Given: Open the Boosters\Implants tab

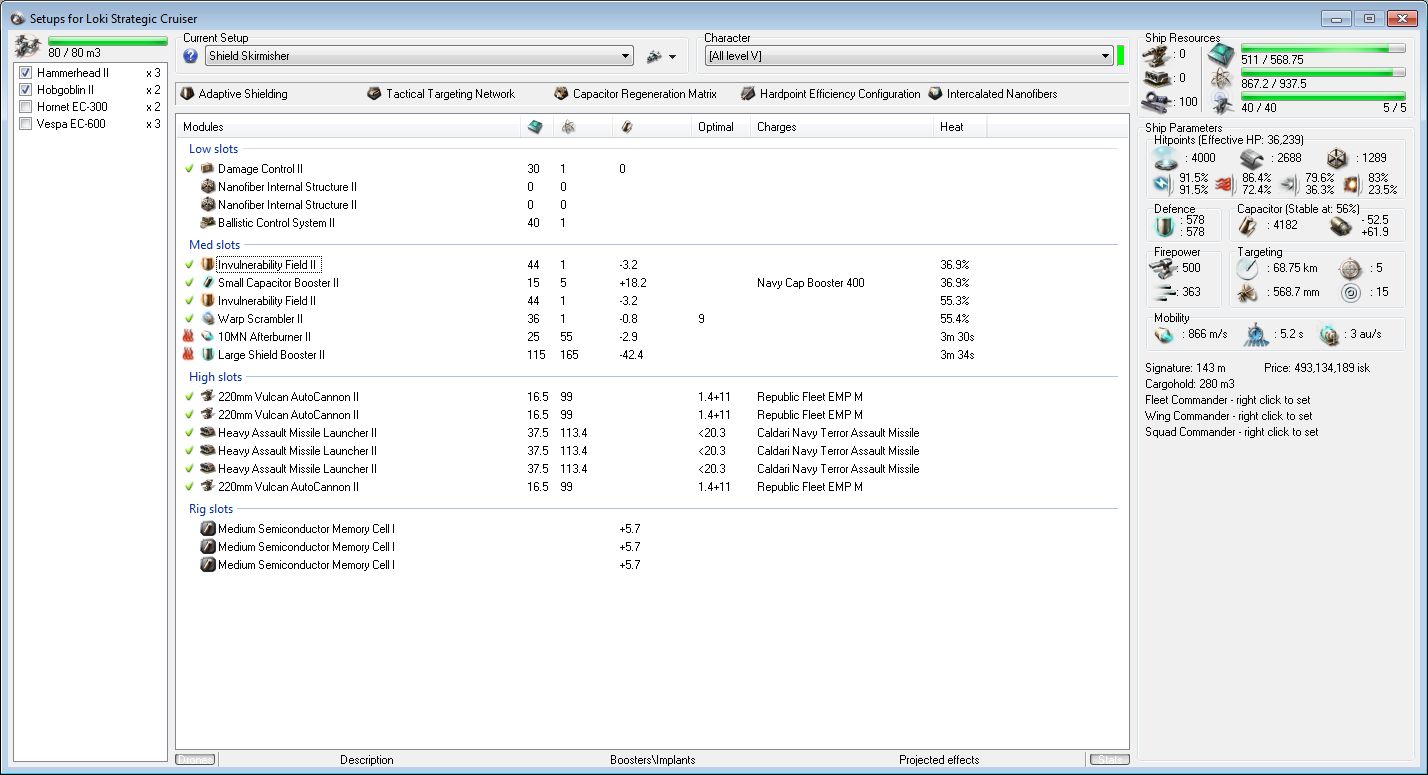Looking at the screenshot, I should click(x=653, y=760).
